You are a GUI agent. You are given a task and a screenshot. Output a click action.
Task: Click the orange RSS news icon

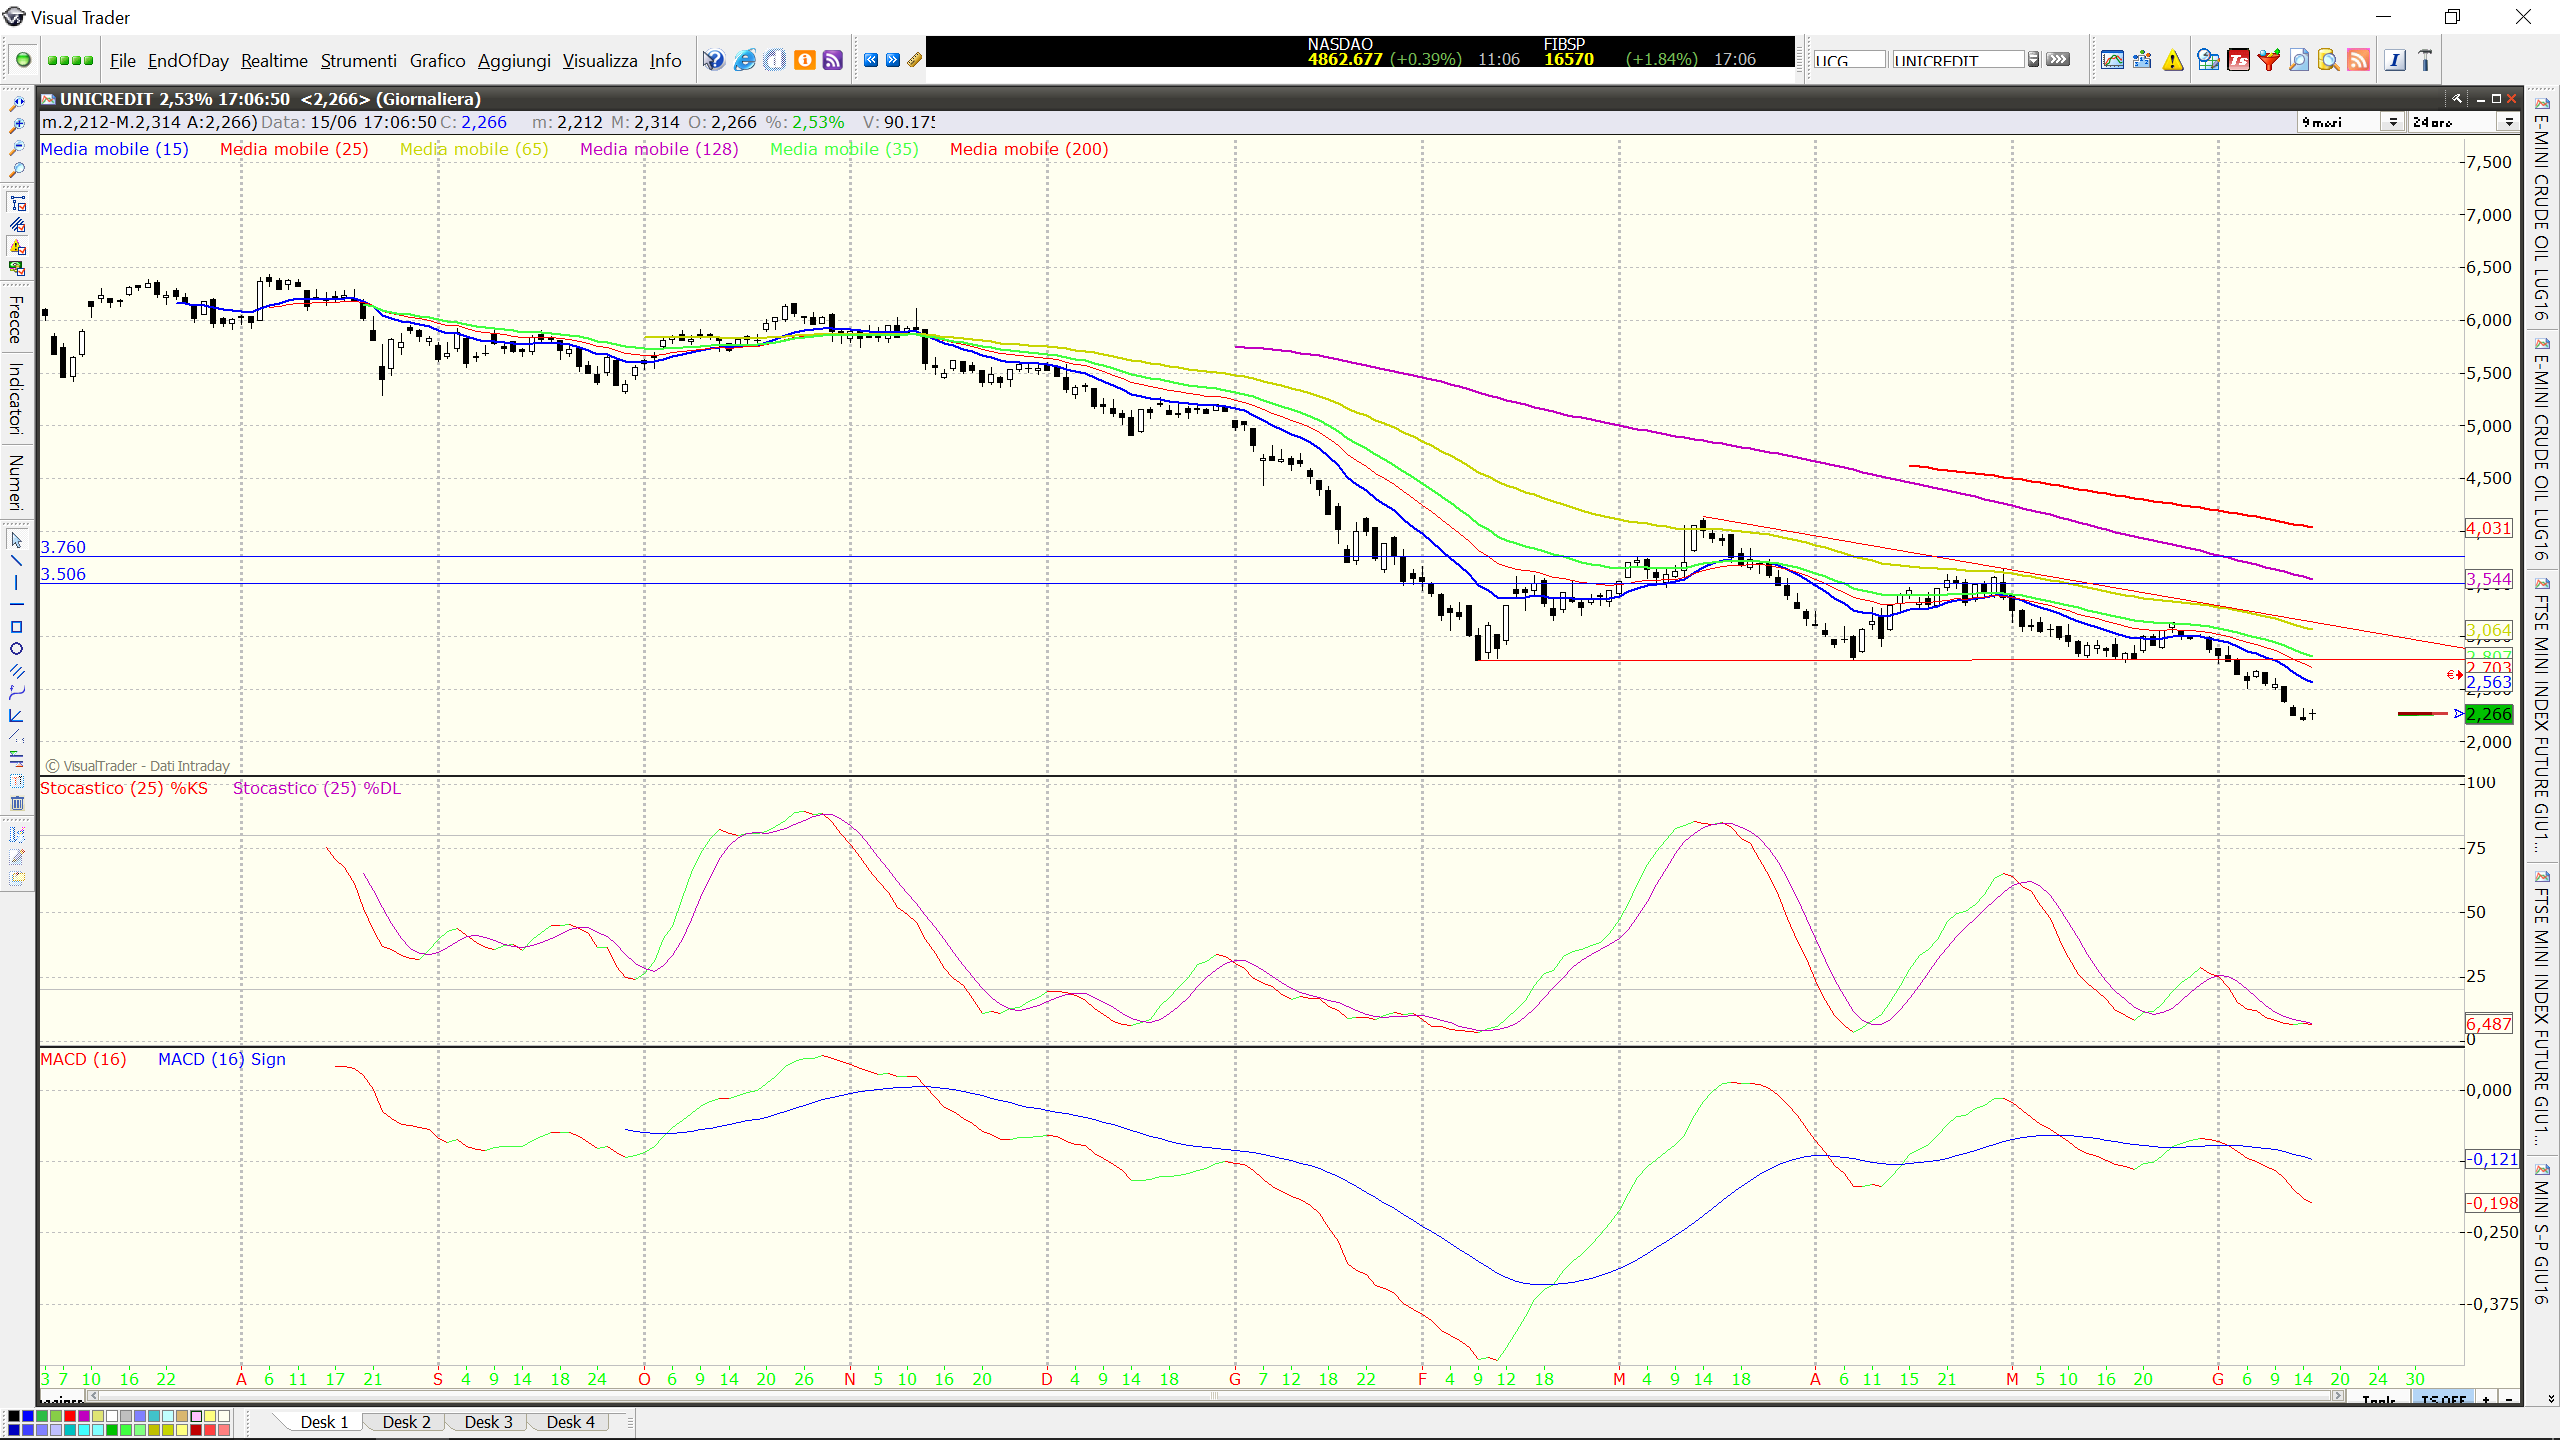2358,60
